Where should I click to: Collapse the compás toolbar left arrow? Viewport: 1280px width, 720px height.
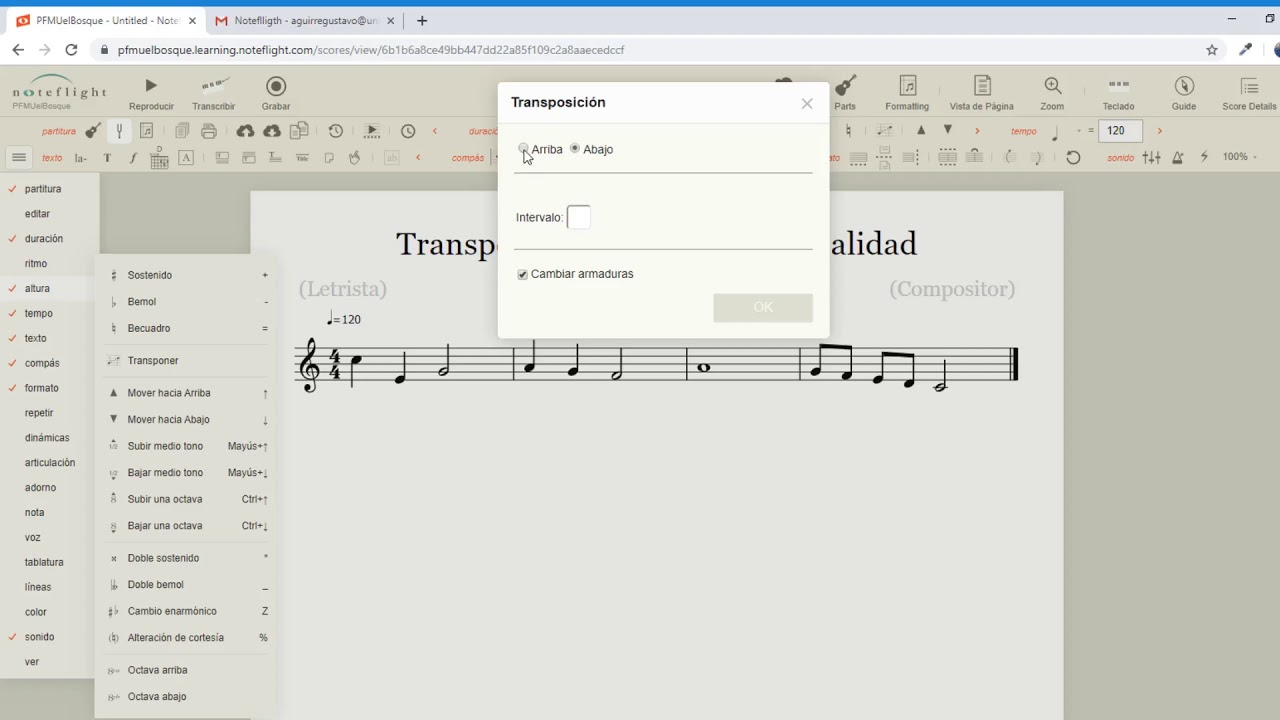tap(418, 157)
